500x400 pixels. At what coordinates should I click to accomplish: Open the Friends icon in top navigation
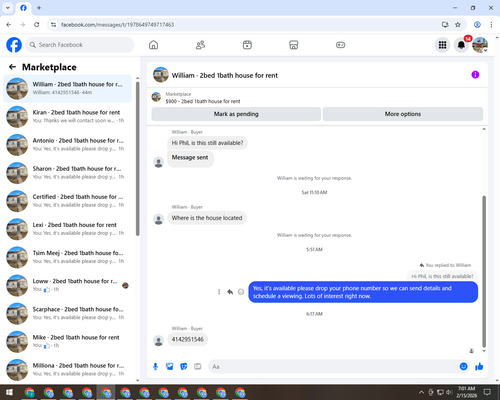pos(200,45)
